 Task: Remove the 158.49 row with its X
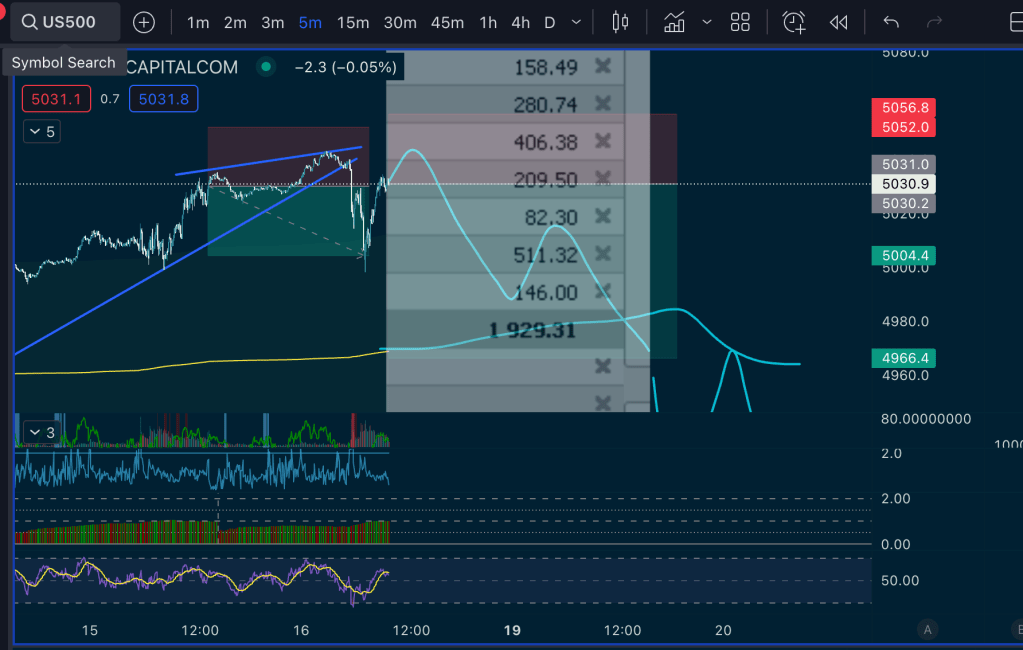[602, 67]
